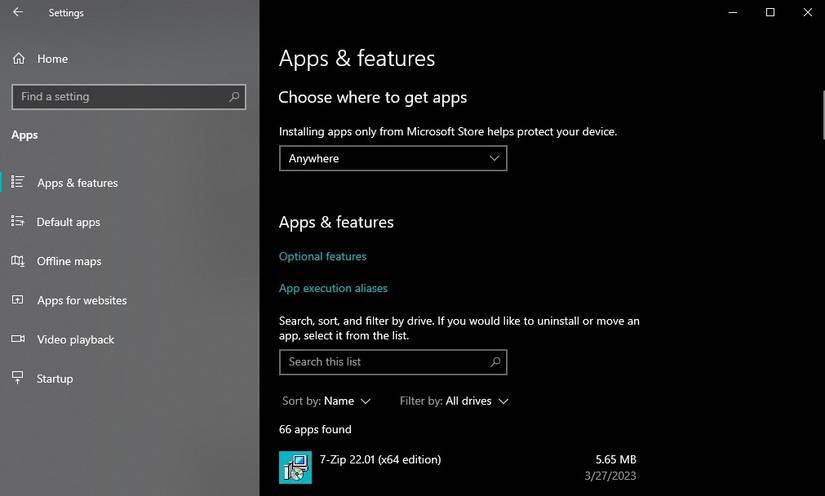Viewport: 825px width, 496px height.
Task: Open the Optional features link
Action: (x=322, y=256)
